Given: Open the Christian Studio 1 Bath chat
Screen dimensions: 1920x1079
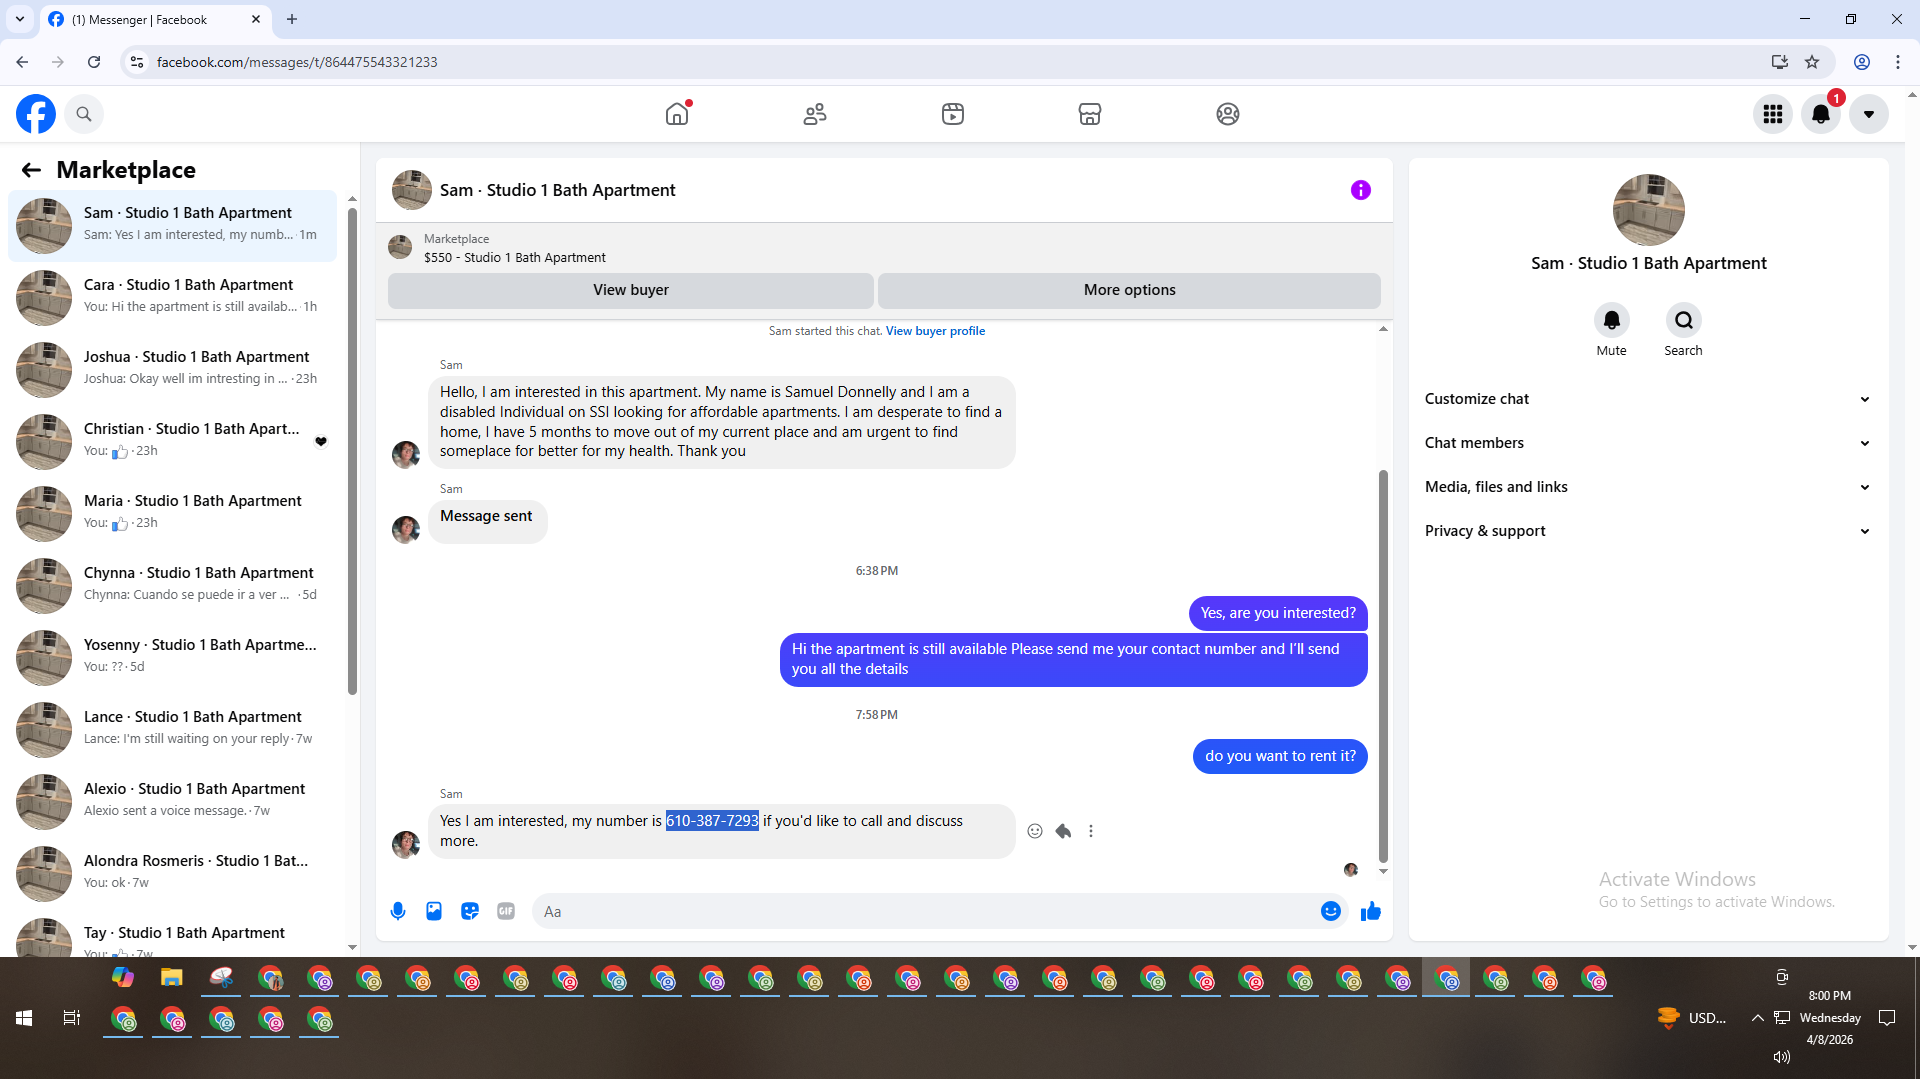Looking at the screenshot, I should 172,441.
